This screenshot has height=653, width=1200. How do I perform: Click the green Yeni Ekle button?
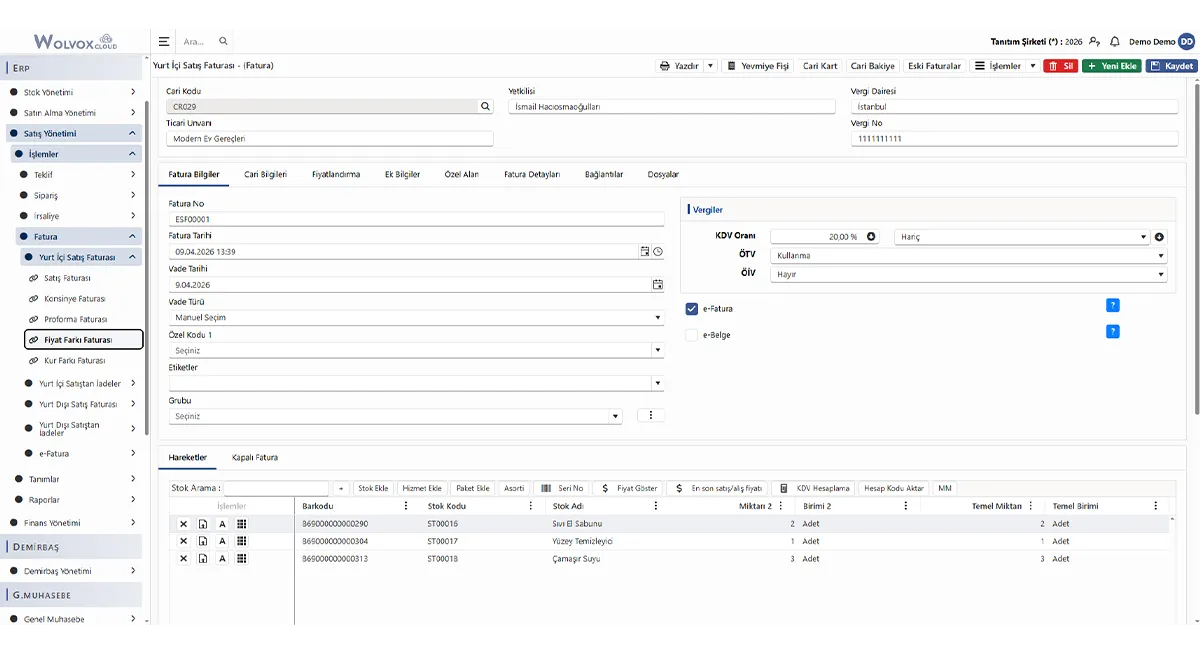coord(1111,66)
